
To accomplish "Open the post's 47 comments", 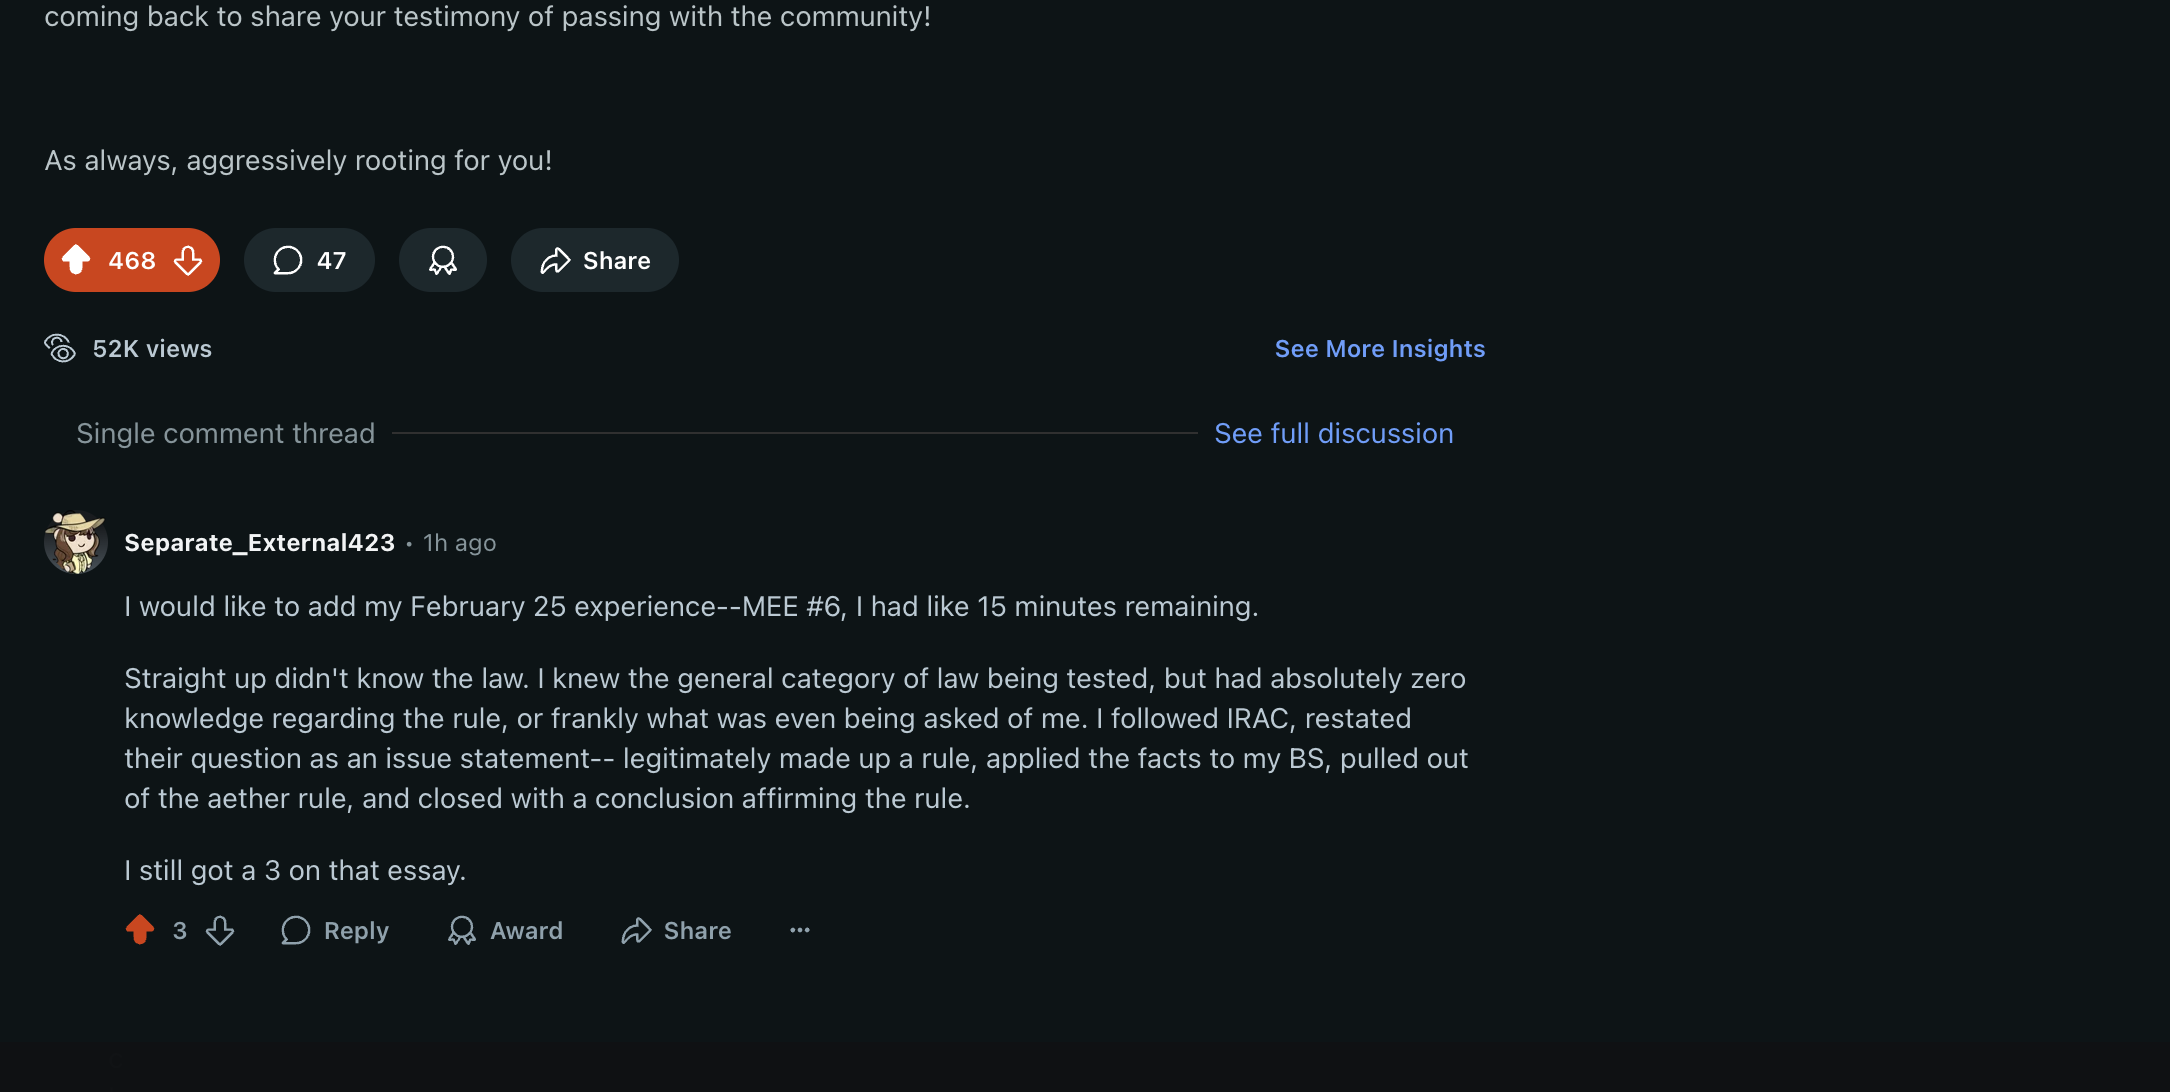I will (309, 260).
